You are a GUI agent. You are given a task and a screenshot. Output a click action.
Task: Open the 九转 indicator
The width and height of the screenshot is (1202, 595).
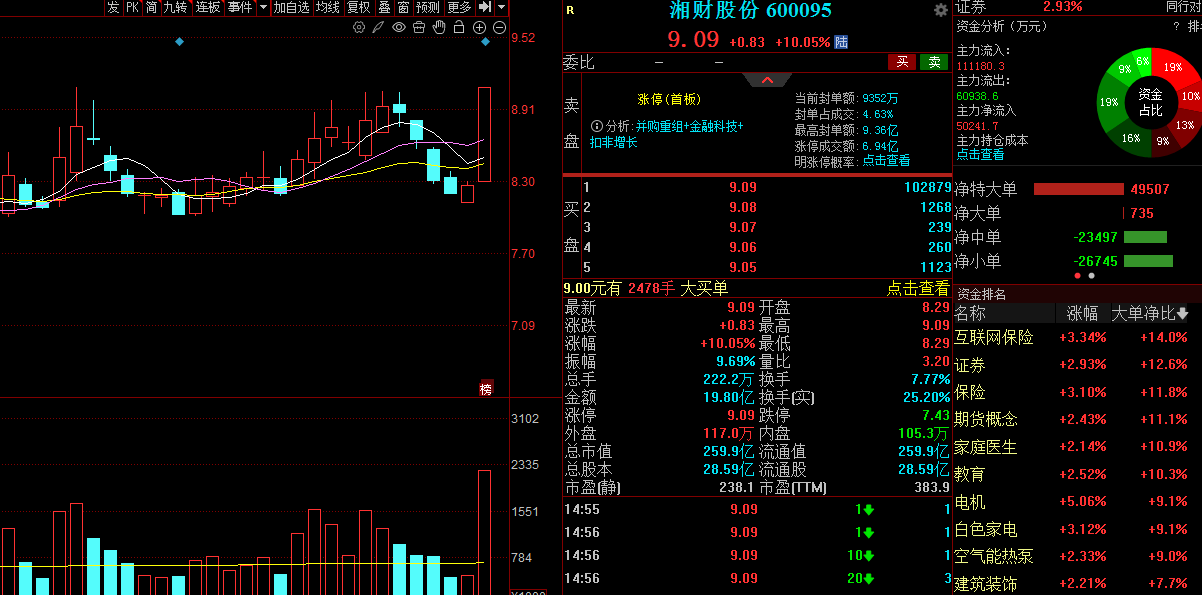pyautogui.click(x=176, y=7)
